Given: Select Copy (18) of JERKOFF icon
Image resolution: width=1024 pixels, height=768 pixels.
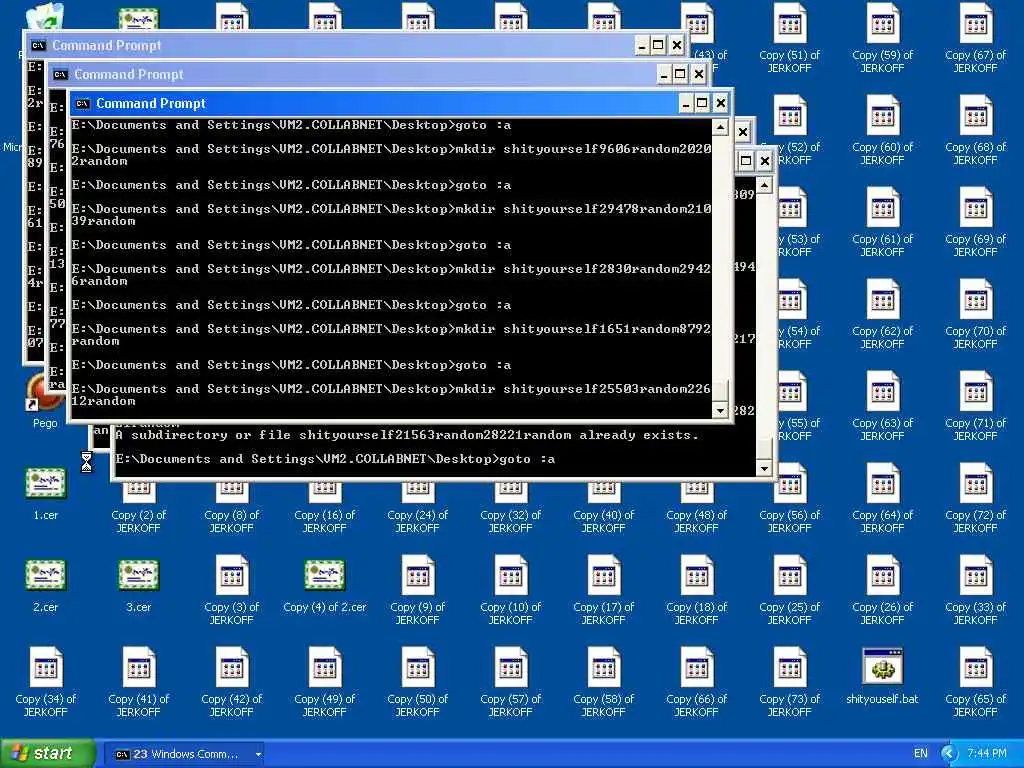Looking at the screenshot, I should pos(696,575).
